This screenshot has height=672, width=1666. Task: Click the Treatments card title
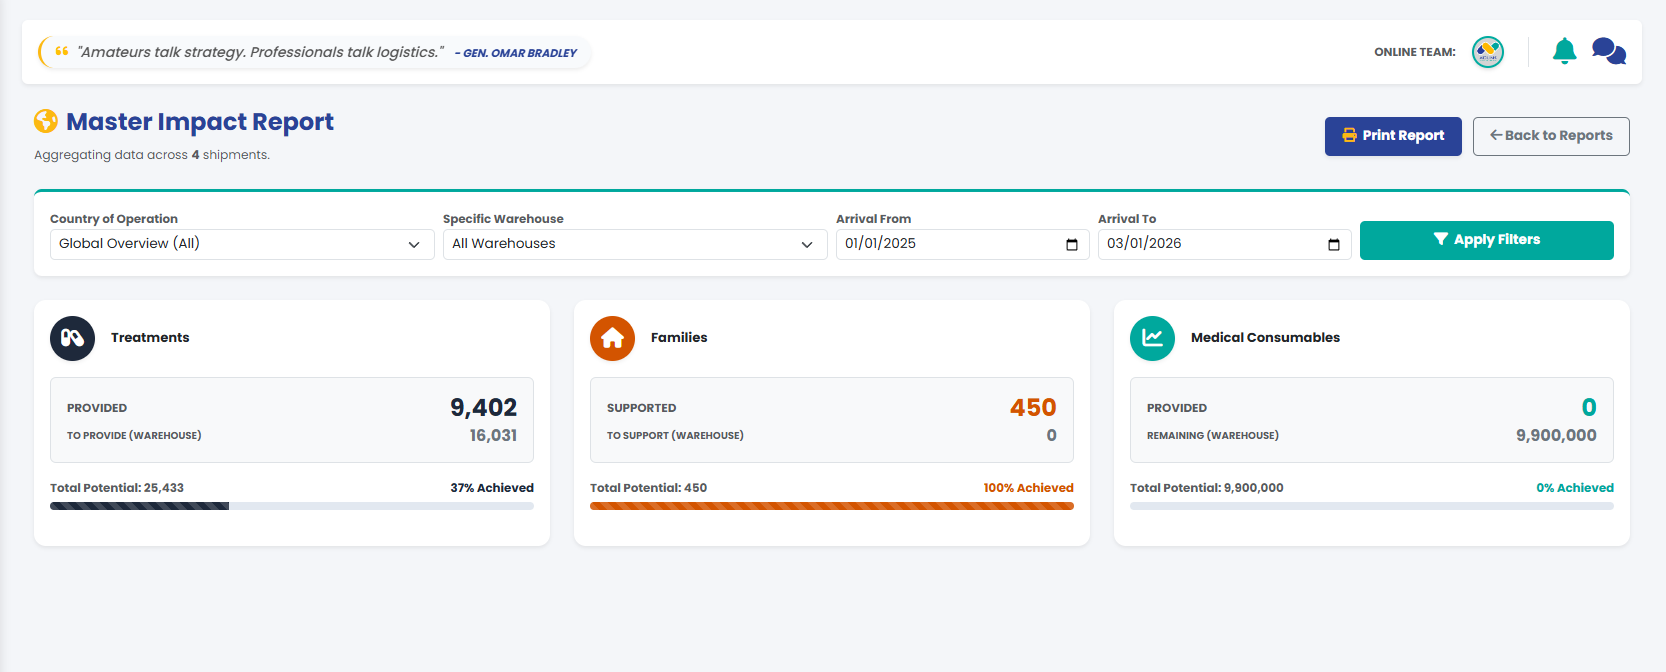pyautogui.click(x=150, y=338)
